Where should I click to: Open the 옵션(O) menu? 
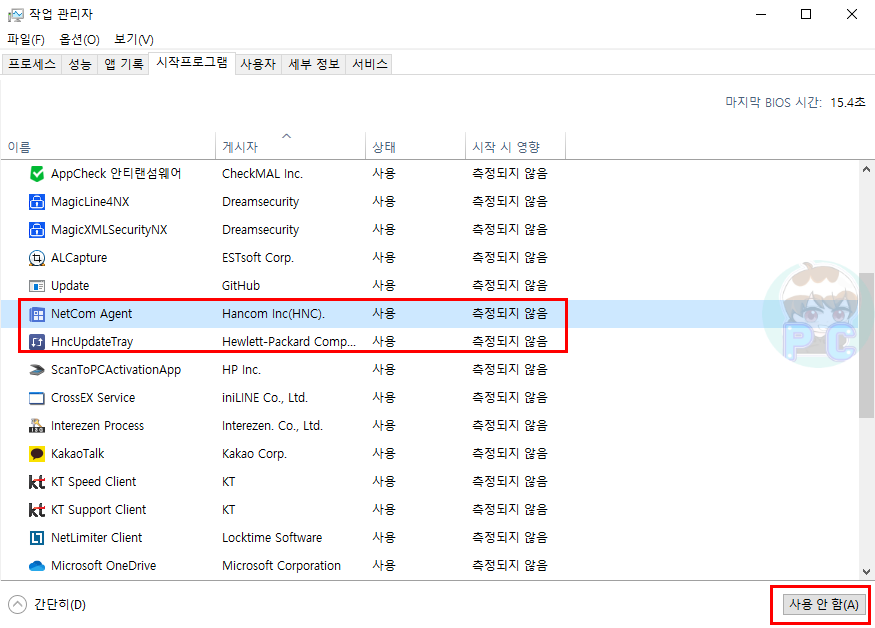pyautogui.click(x=79, y=40)
